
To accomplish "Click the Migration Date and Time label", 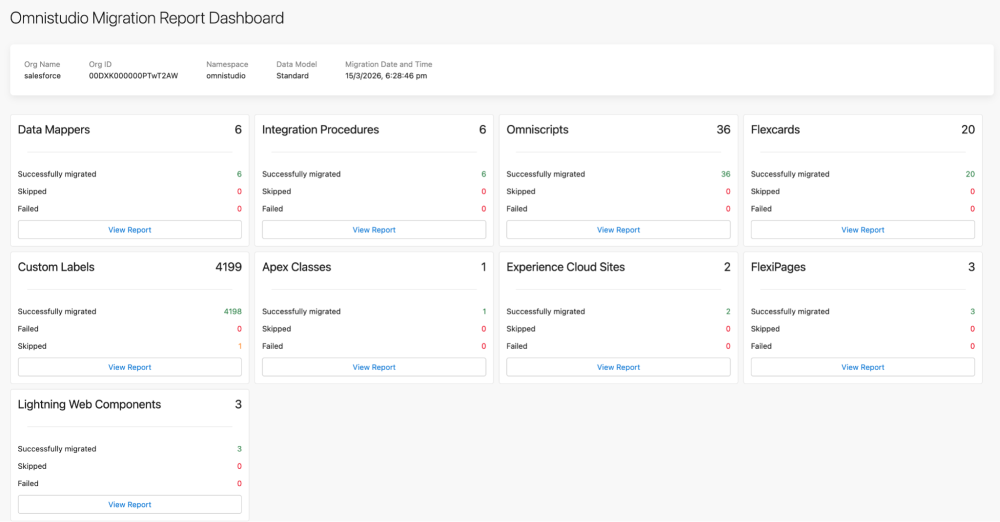I will coord(388,64).
